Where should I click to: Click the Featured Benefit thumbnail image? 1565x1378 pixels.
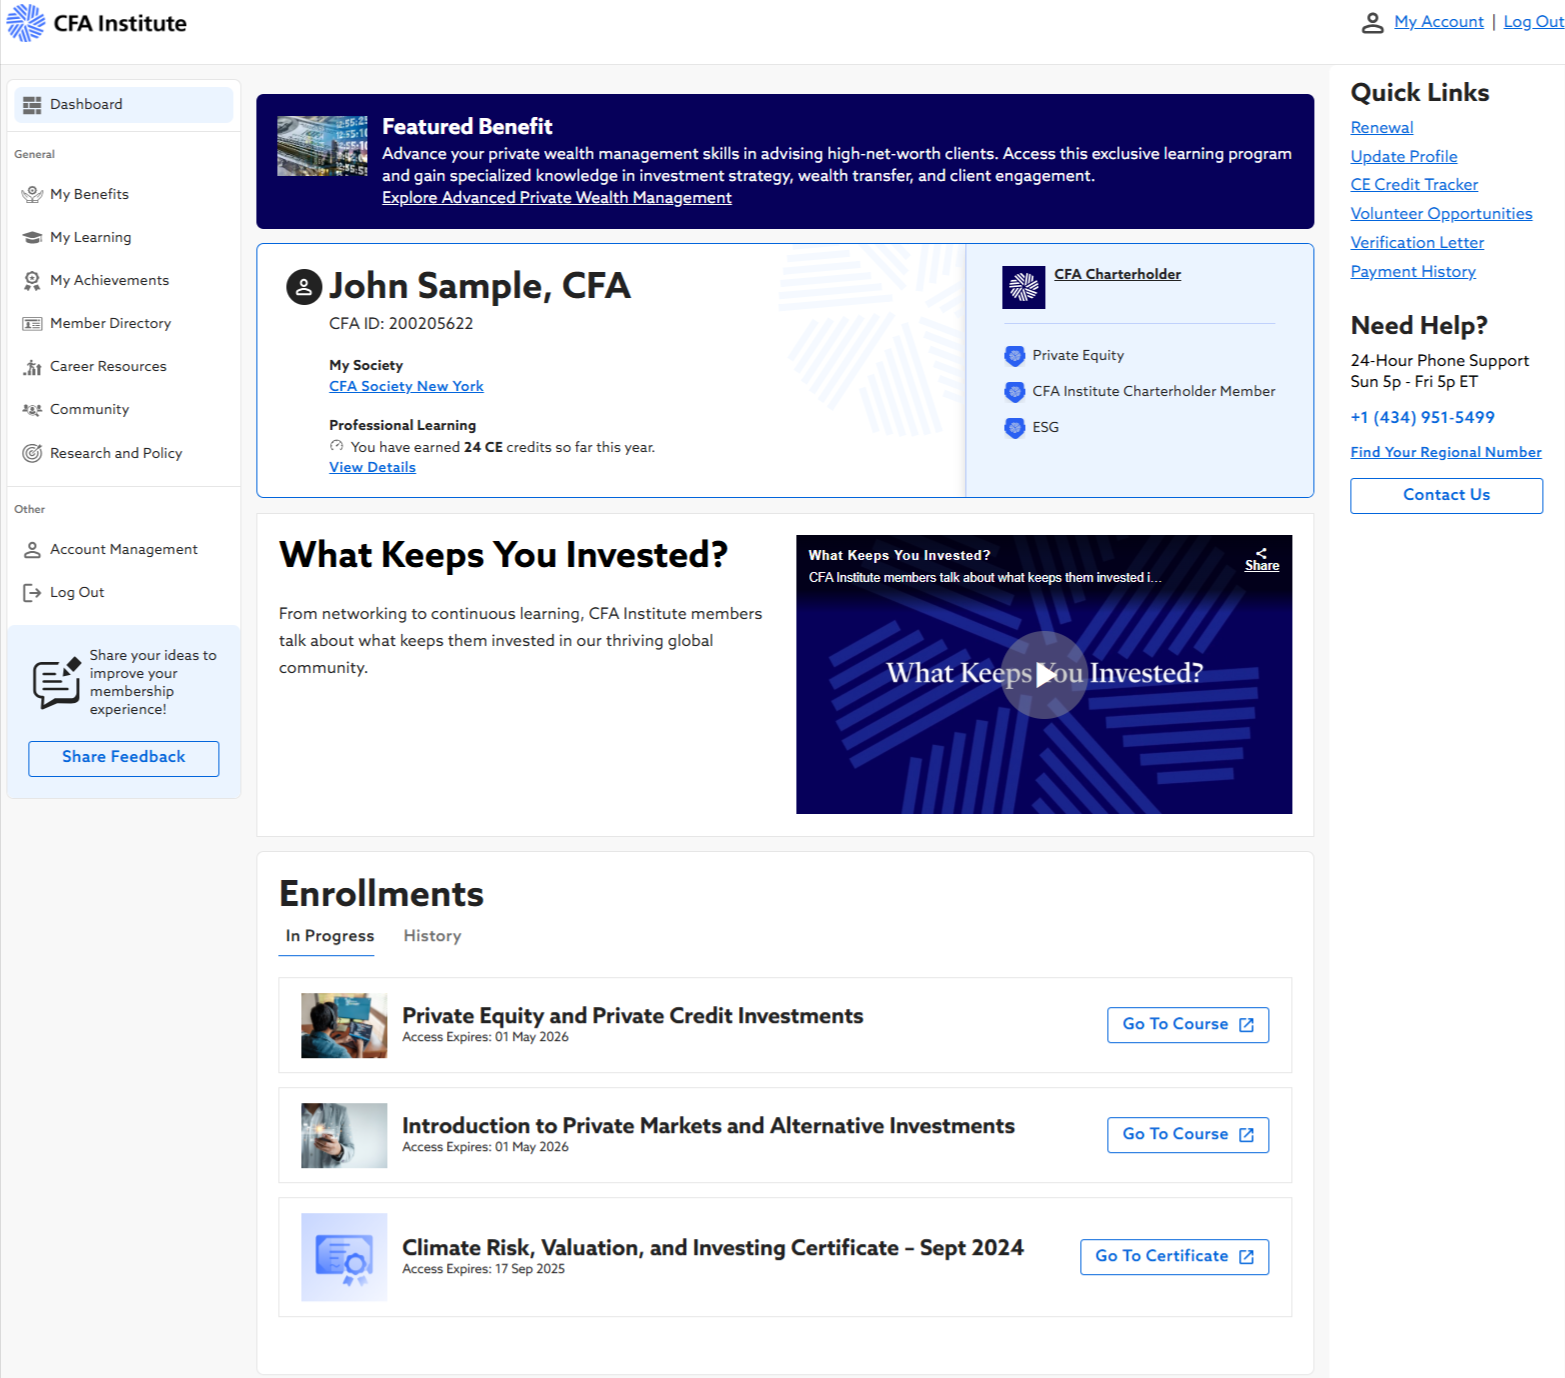pos(322,146)
